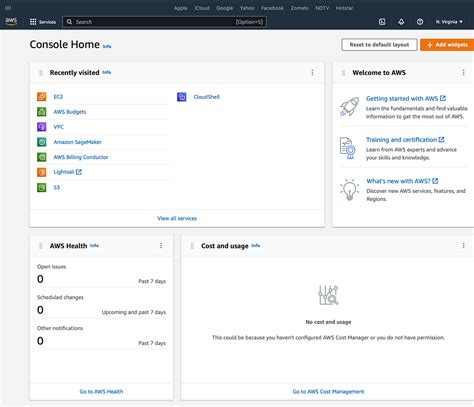Open the Apple bookmark
This screenshot has width=474, height=407.
click(181, 8)
